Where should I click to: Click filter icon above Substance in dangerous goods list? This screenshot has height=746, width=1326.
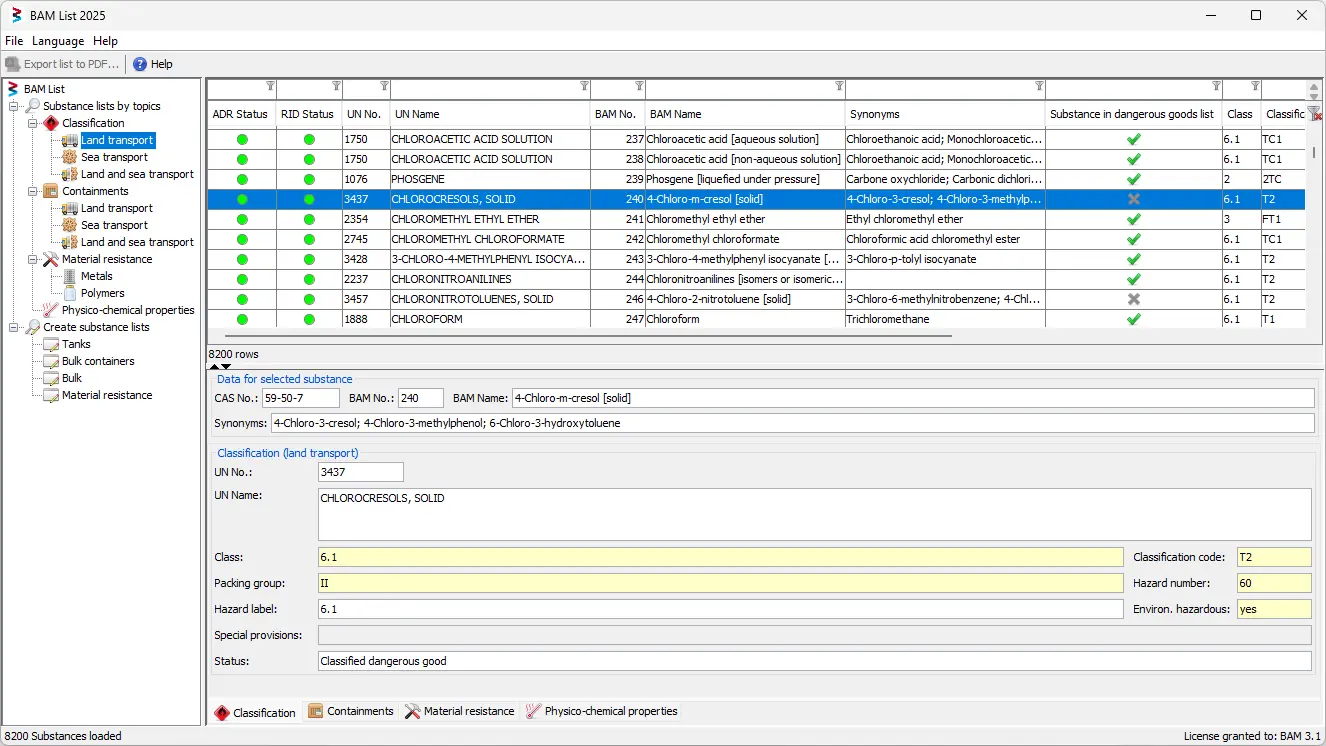1216,86
